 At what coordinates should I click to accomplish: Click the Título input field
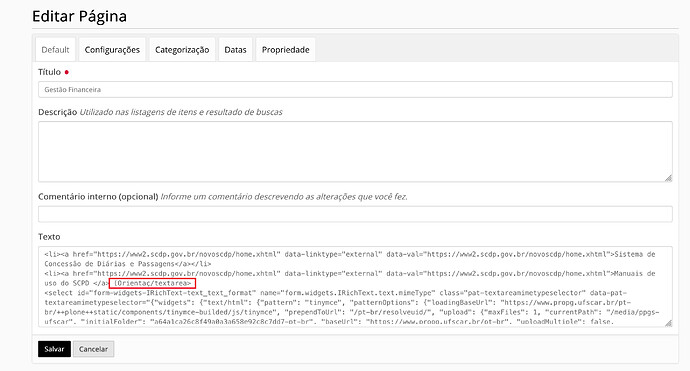(355, 89)
